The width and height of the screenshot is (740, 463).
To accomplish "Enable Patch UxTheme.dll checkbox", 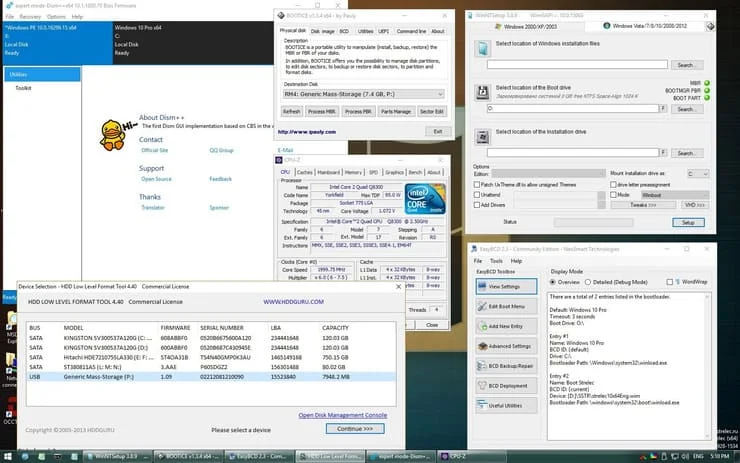I will 477,185.
